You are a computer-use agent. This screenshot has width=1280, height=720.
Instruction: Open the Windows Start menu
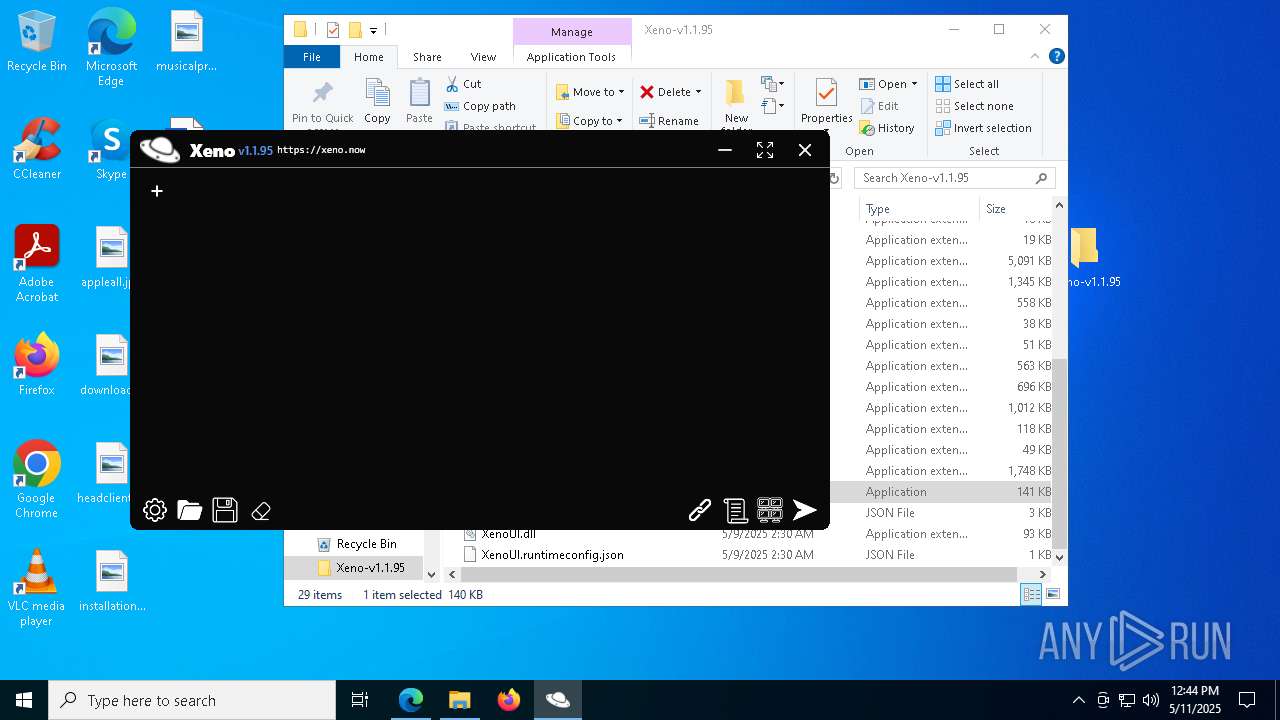(x=24, y=700)
